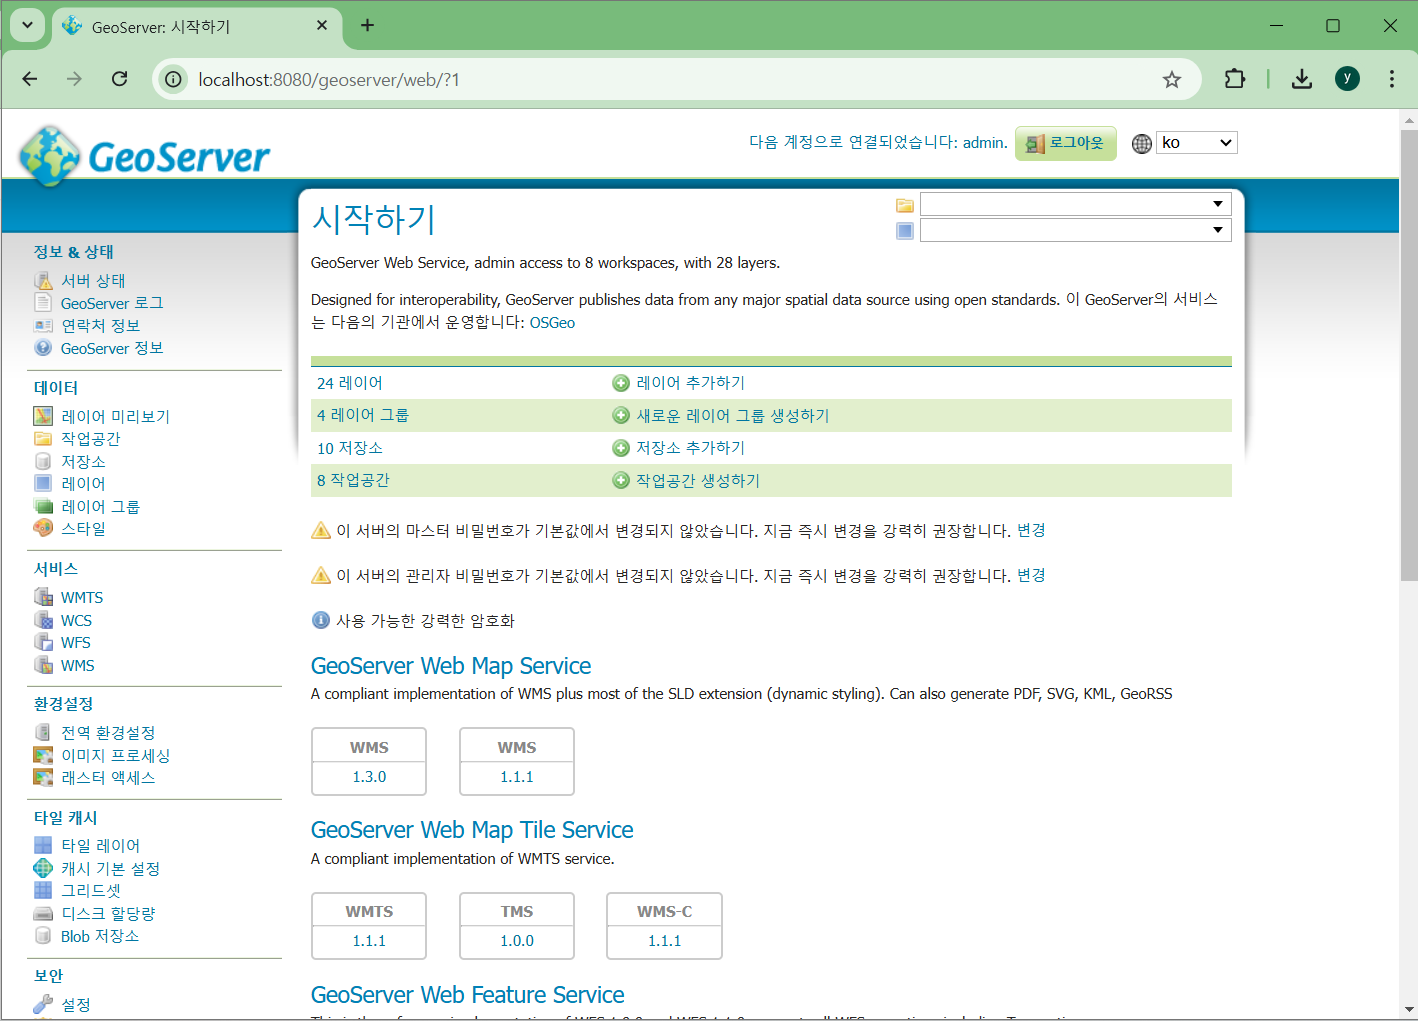Click the WMTS service icon
Screen dimensions: 1418x1021
point(43,597)
